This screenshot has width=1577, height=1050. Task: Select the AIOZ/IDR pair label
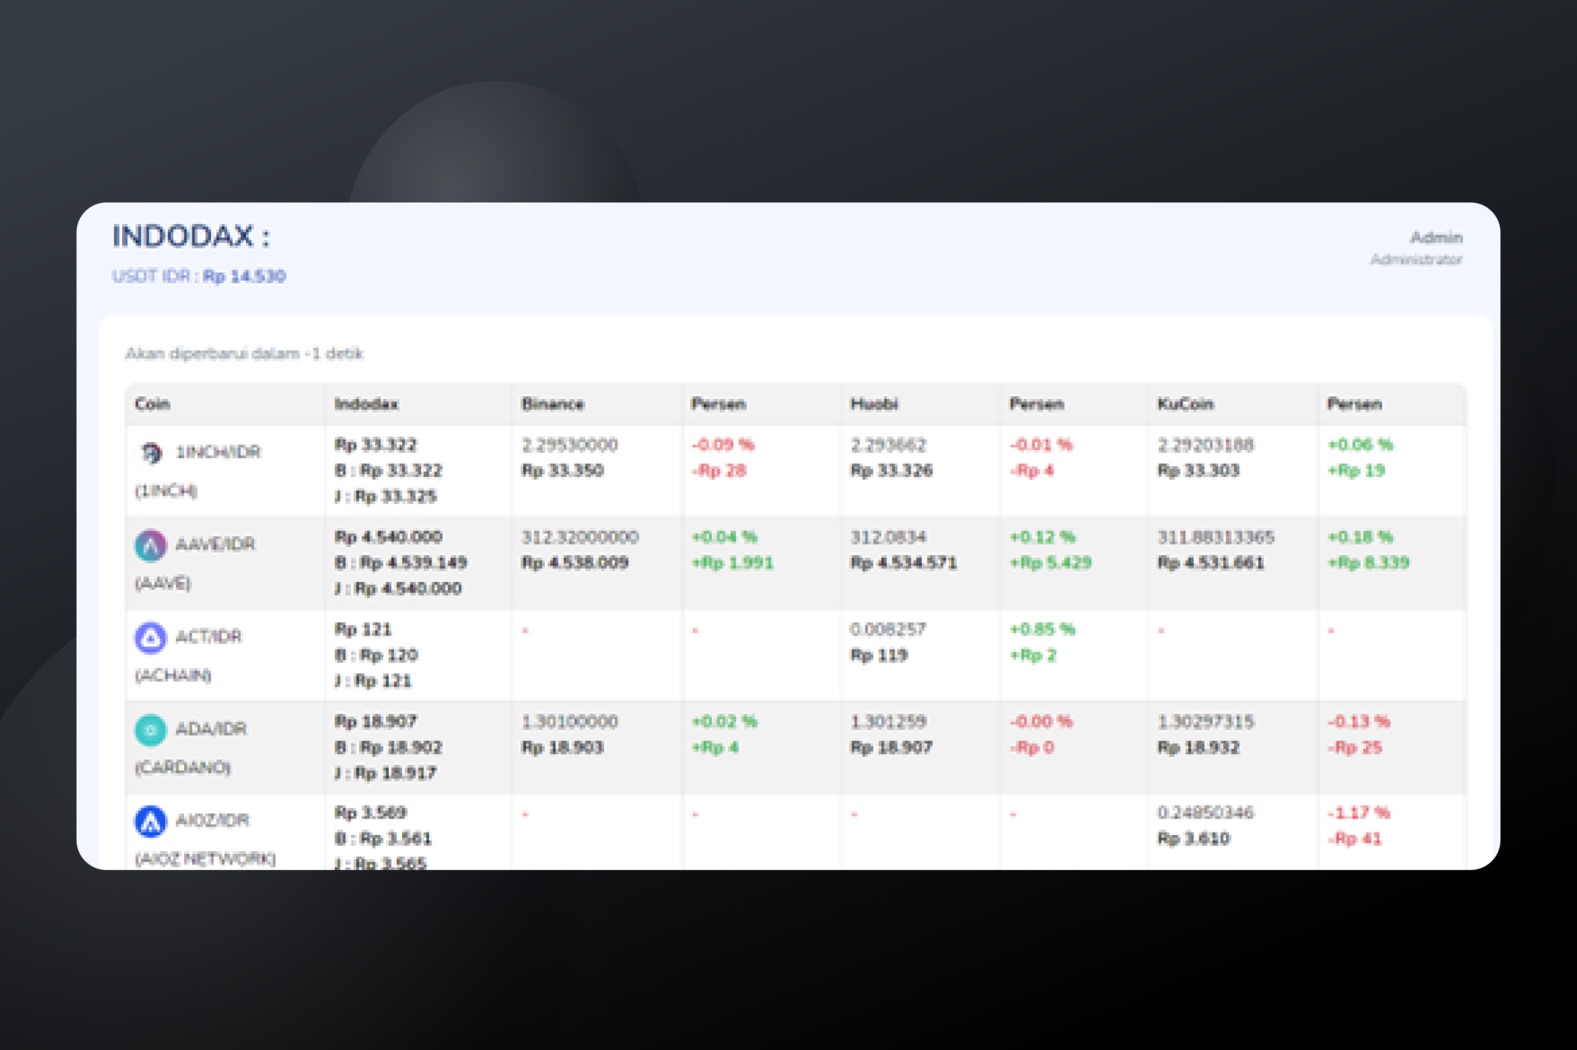[x=212, y=820]
